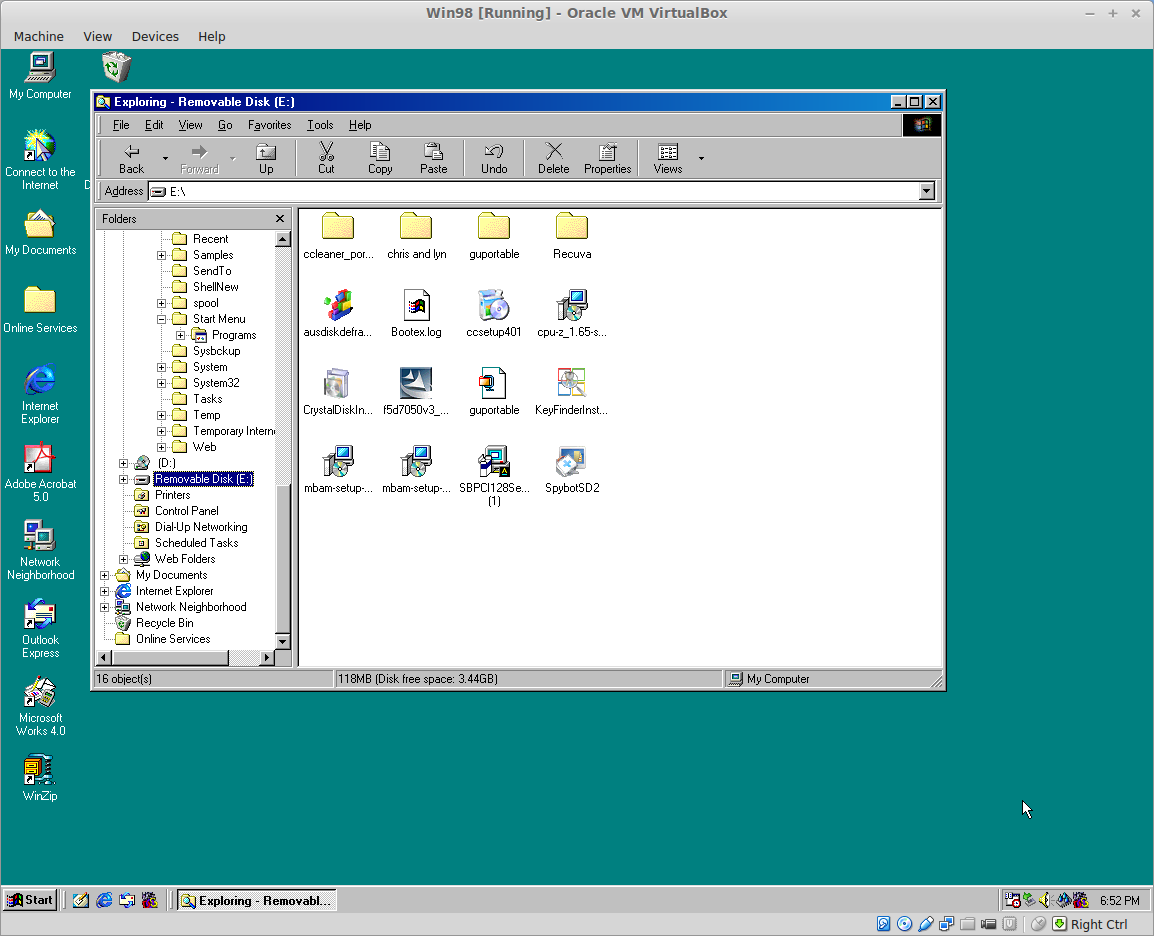This screenshot has height=936, width=1154.
Task: Select the ccsetup401 installer
Action: pyautogui.click(x=494, y=314)
